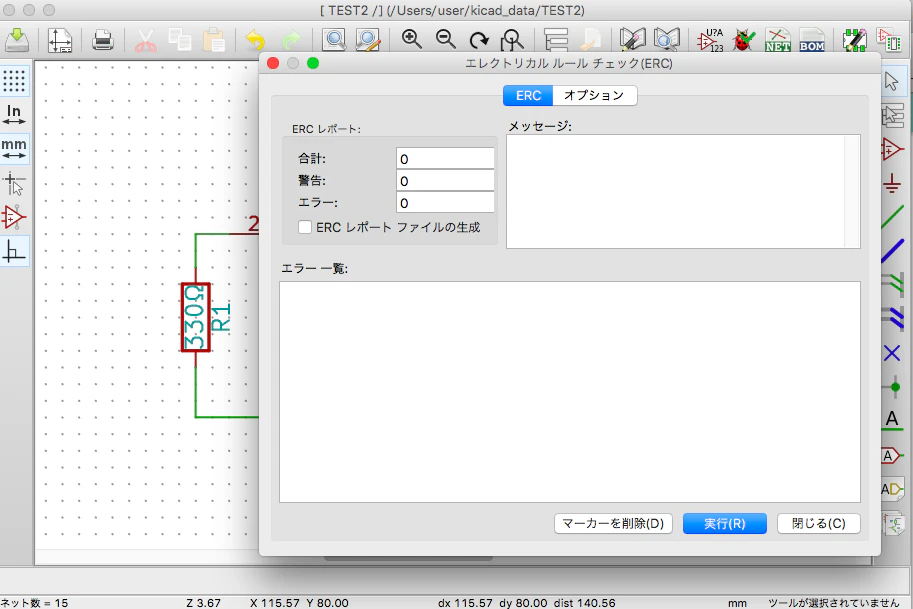This screenshot has height=609, width=913.
Task: Redraw the view with circular arrow icon
Action: (479, 40)
